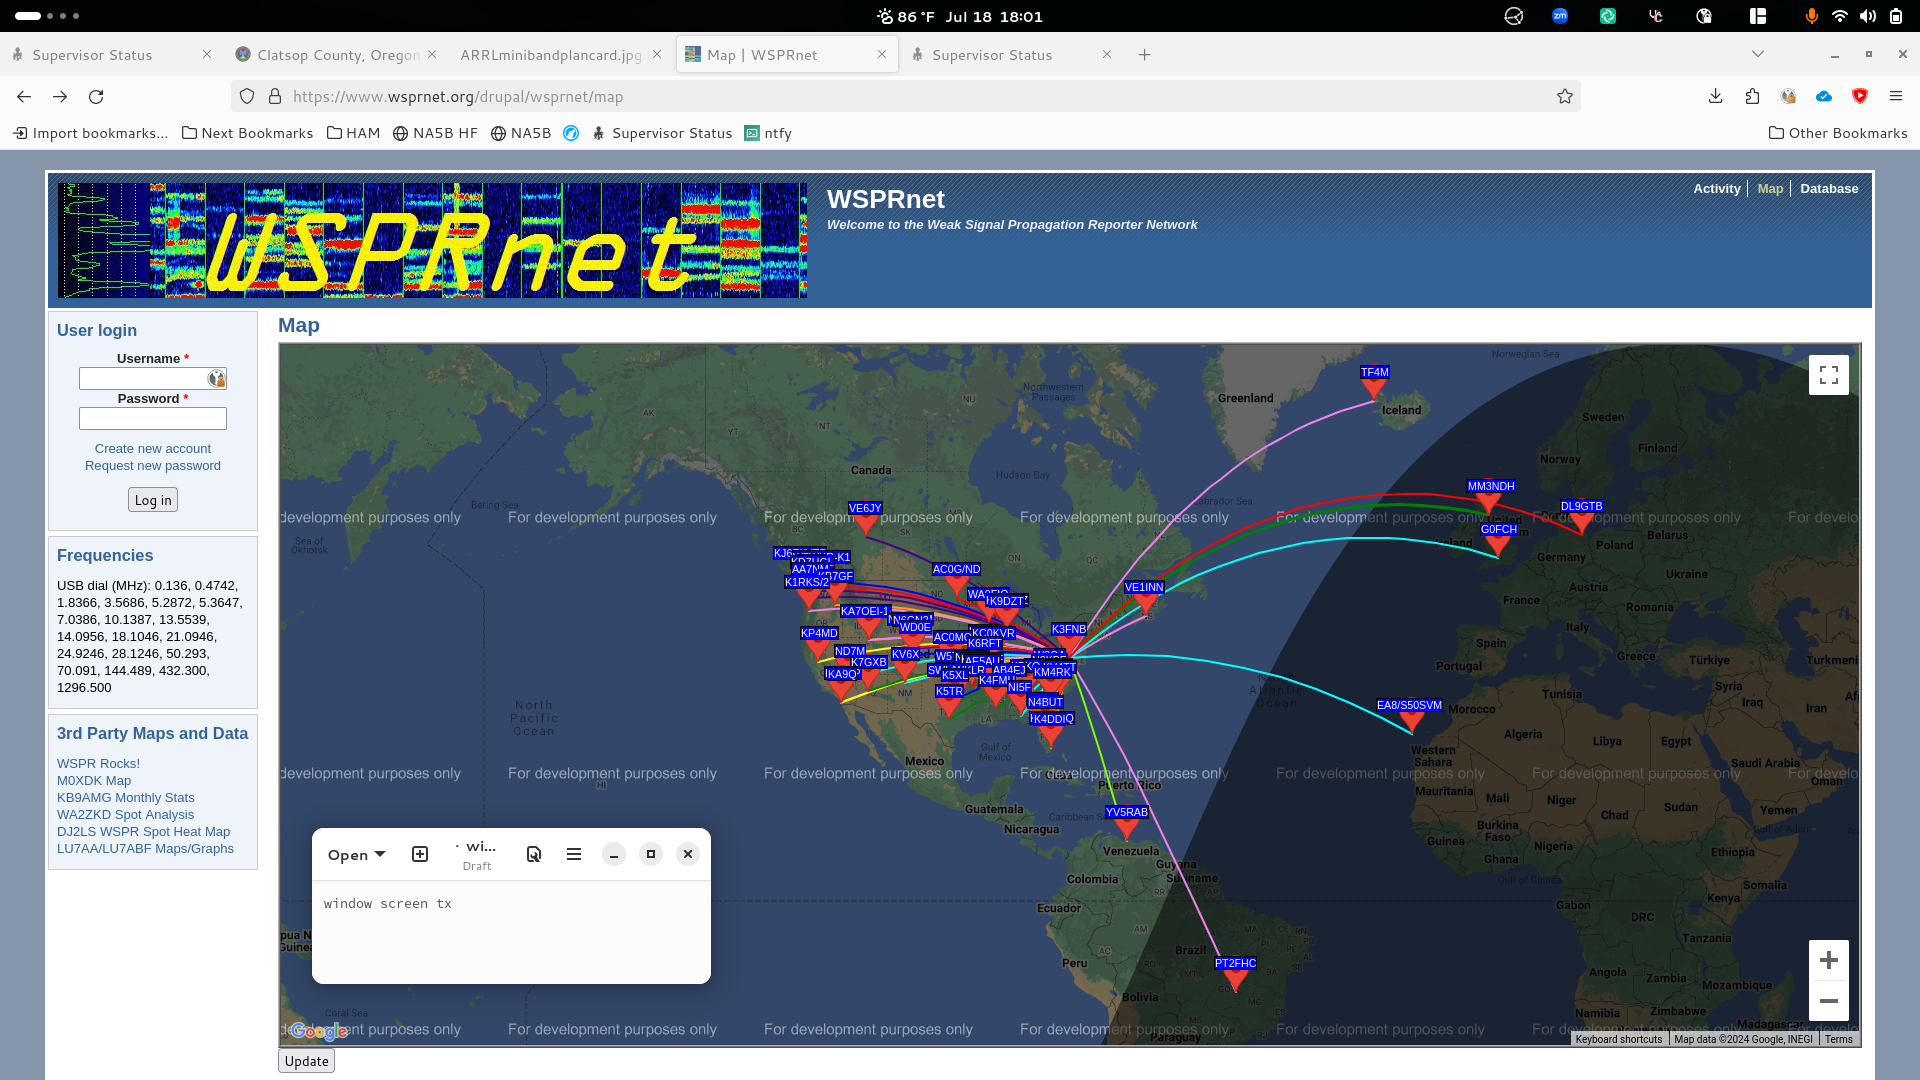Open search-and-replace in the text editor
This screenshot has width=1920, height=1080.
(534, 854)
